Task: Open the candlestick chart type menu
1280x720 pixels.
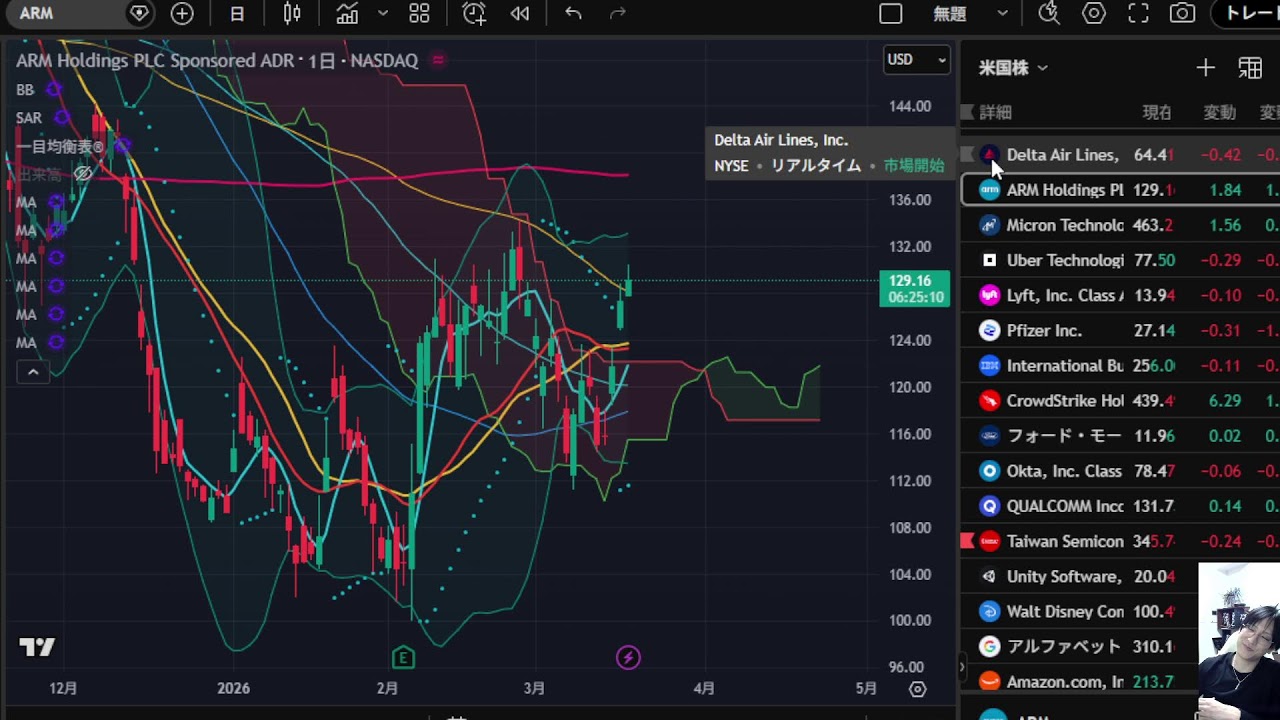Action: 292,14
